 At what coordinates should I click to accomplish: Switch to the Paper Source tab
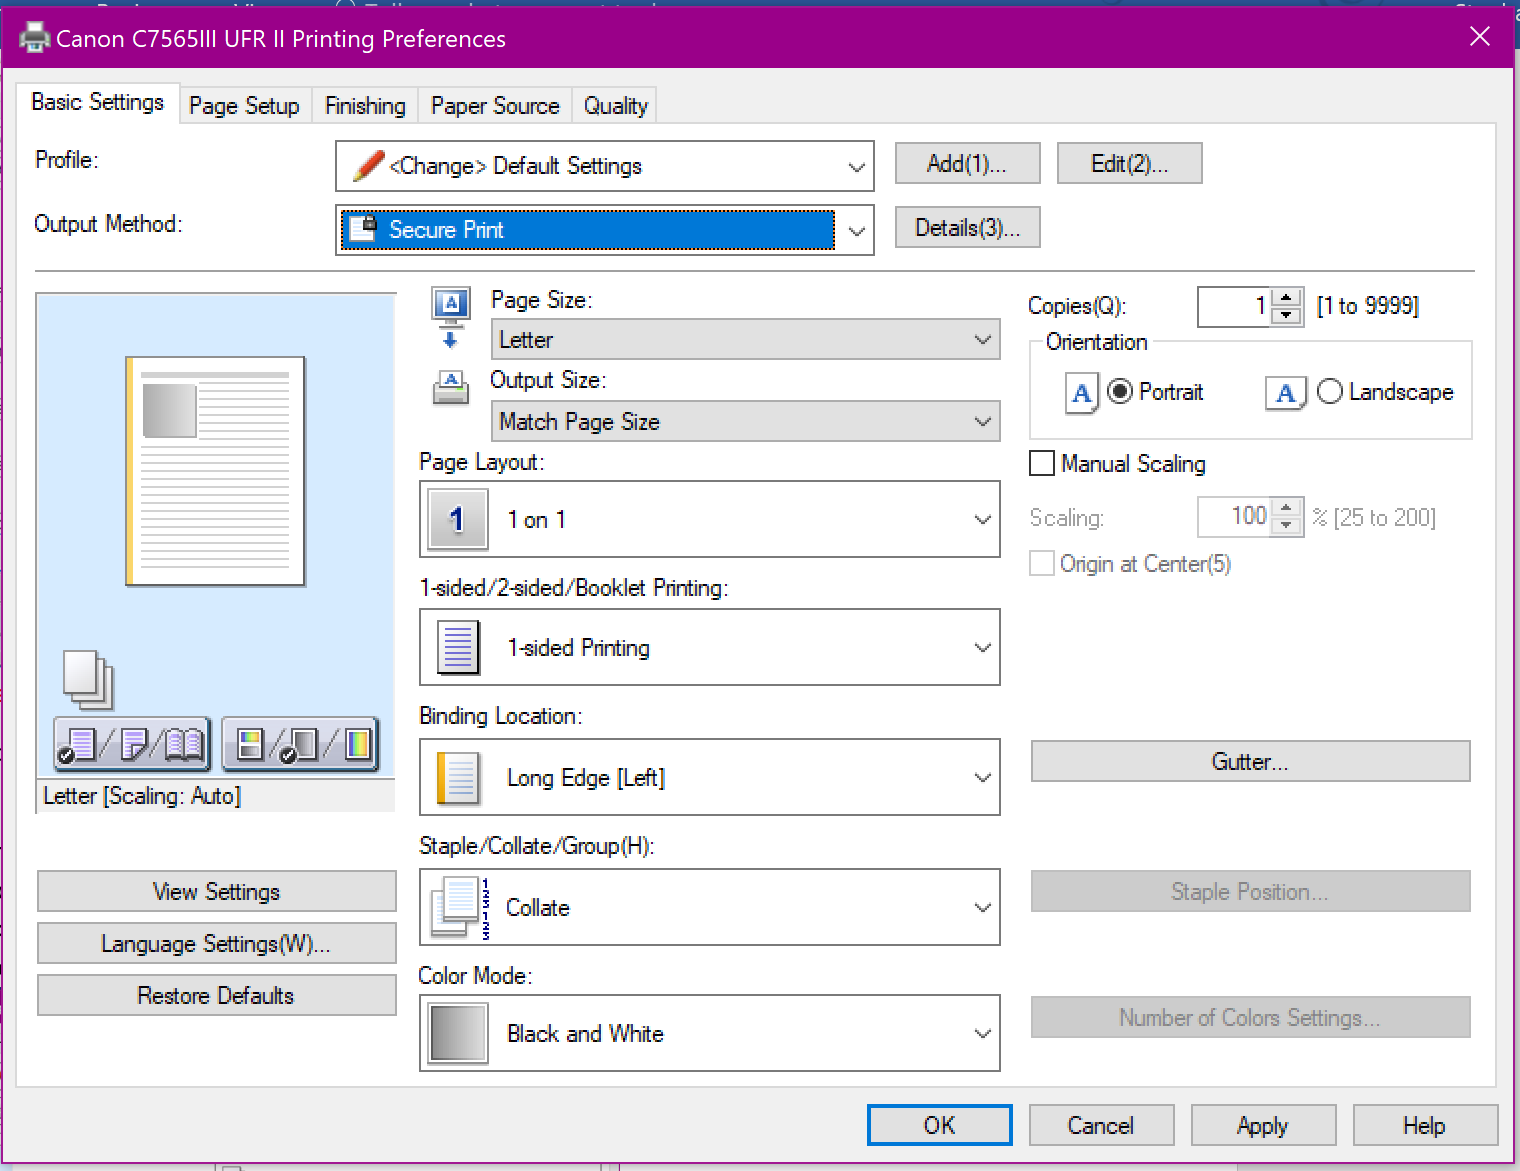pyautogui.click(x=495, y=106)
